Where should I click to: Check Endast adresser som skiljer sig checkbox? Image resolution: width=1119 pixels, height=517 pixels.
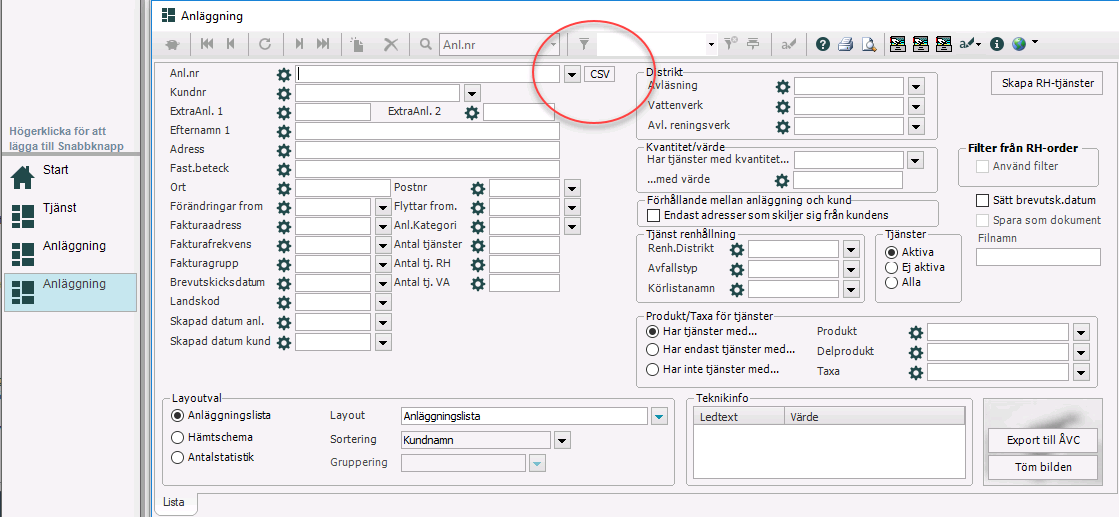point(654,214)
